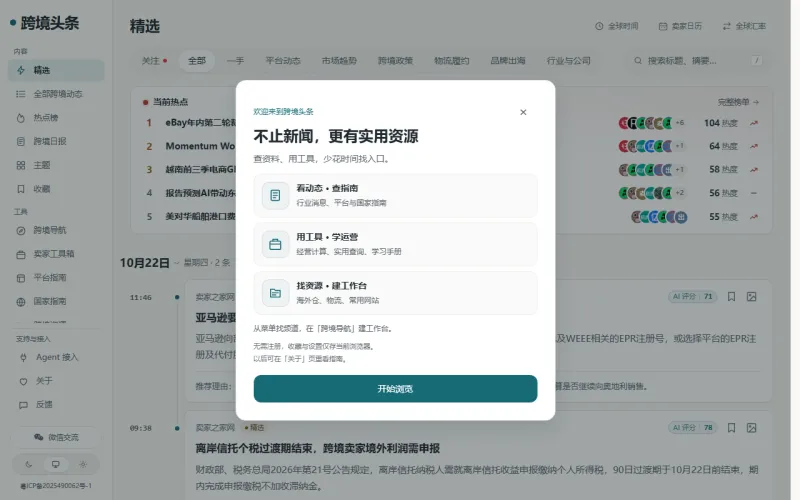Open hot topic 2 Momentum Wo…
The image size is (800, 500).
click(201, 146)
